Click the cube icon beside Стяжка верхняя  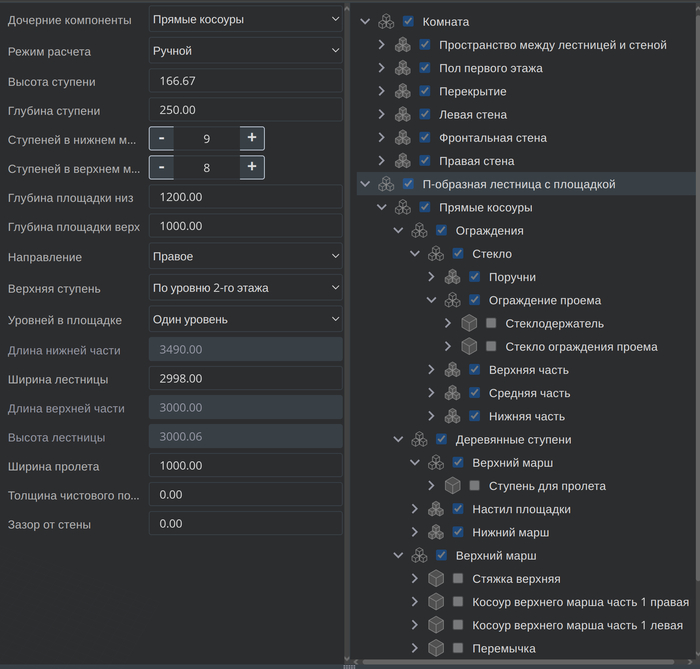tap(435, 579)
